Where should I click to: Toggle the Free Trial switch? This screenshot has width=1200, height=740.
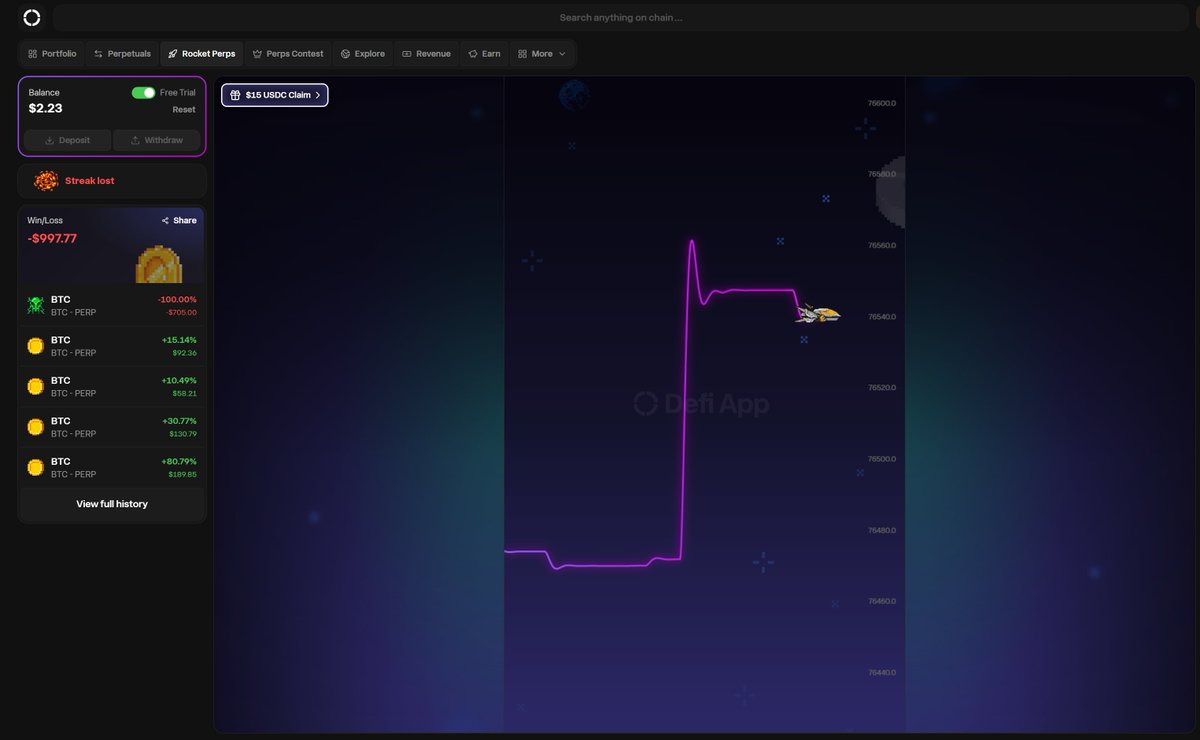point(144,92)
